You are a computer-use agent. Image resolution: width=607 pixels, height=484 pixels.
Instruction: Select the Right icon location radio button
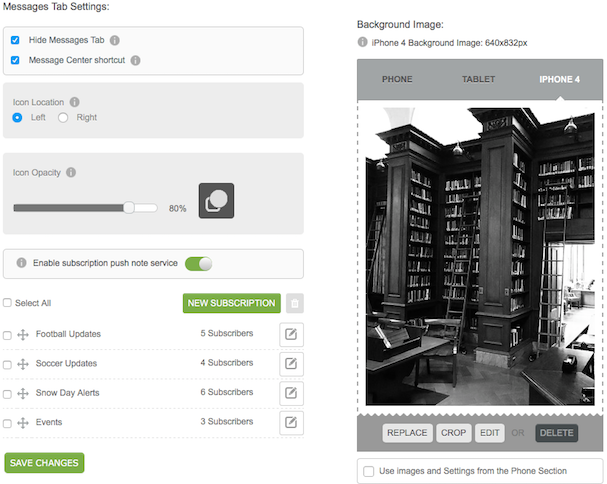63,118
